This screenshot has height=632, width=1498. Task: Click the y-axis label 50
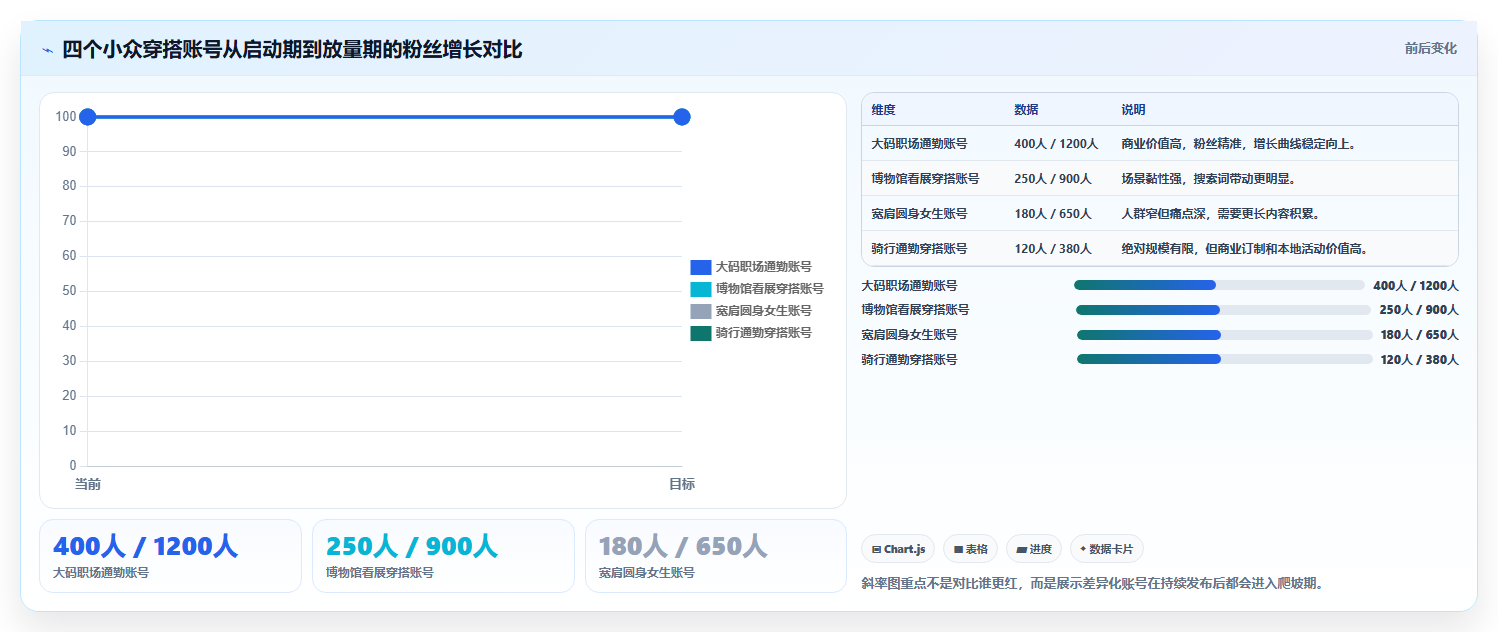pos(69,291)
